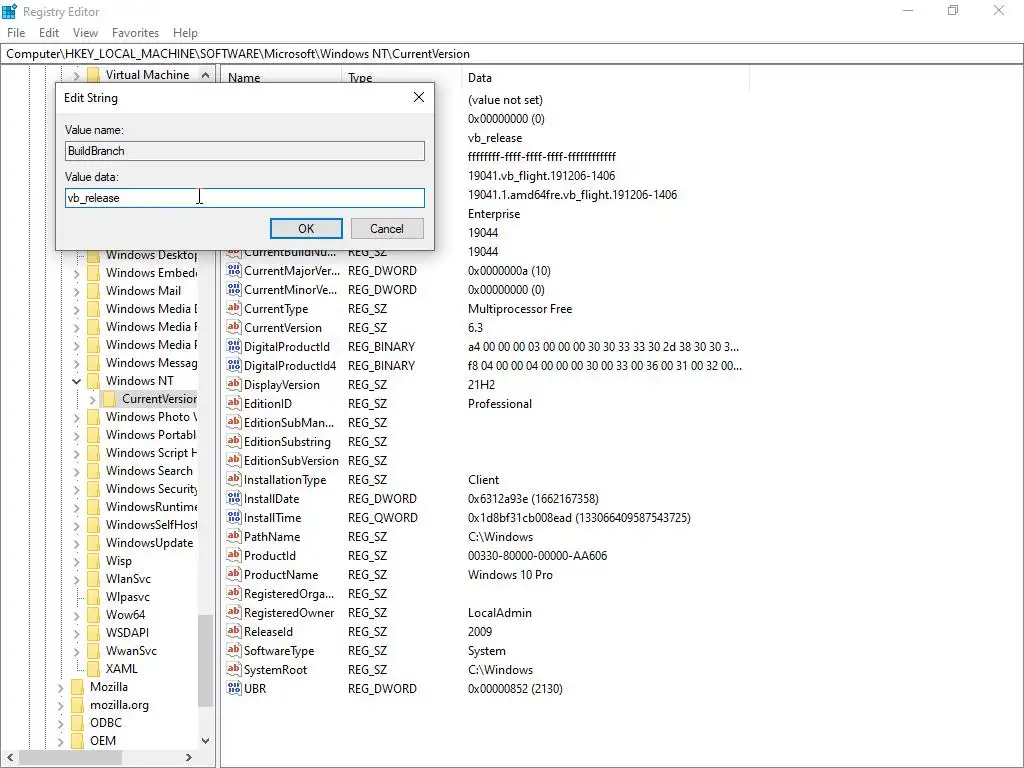Viewport: 1024px width, 768px height.
Task: Click the registry path address bar
Action: pos(512,54)
